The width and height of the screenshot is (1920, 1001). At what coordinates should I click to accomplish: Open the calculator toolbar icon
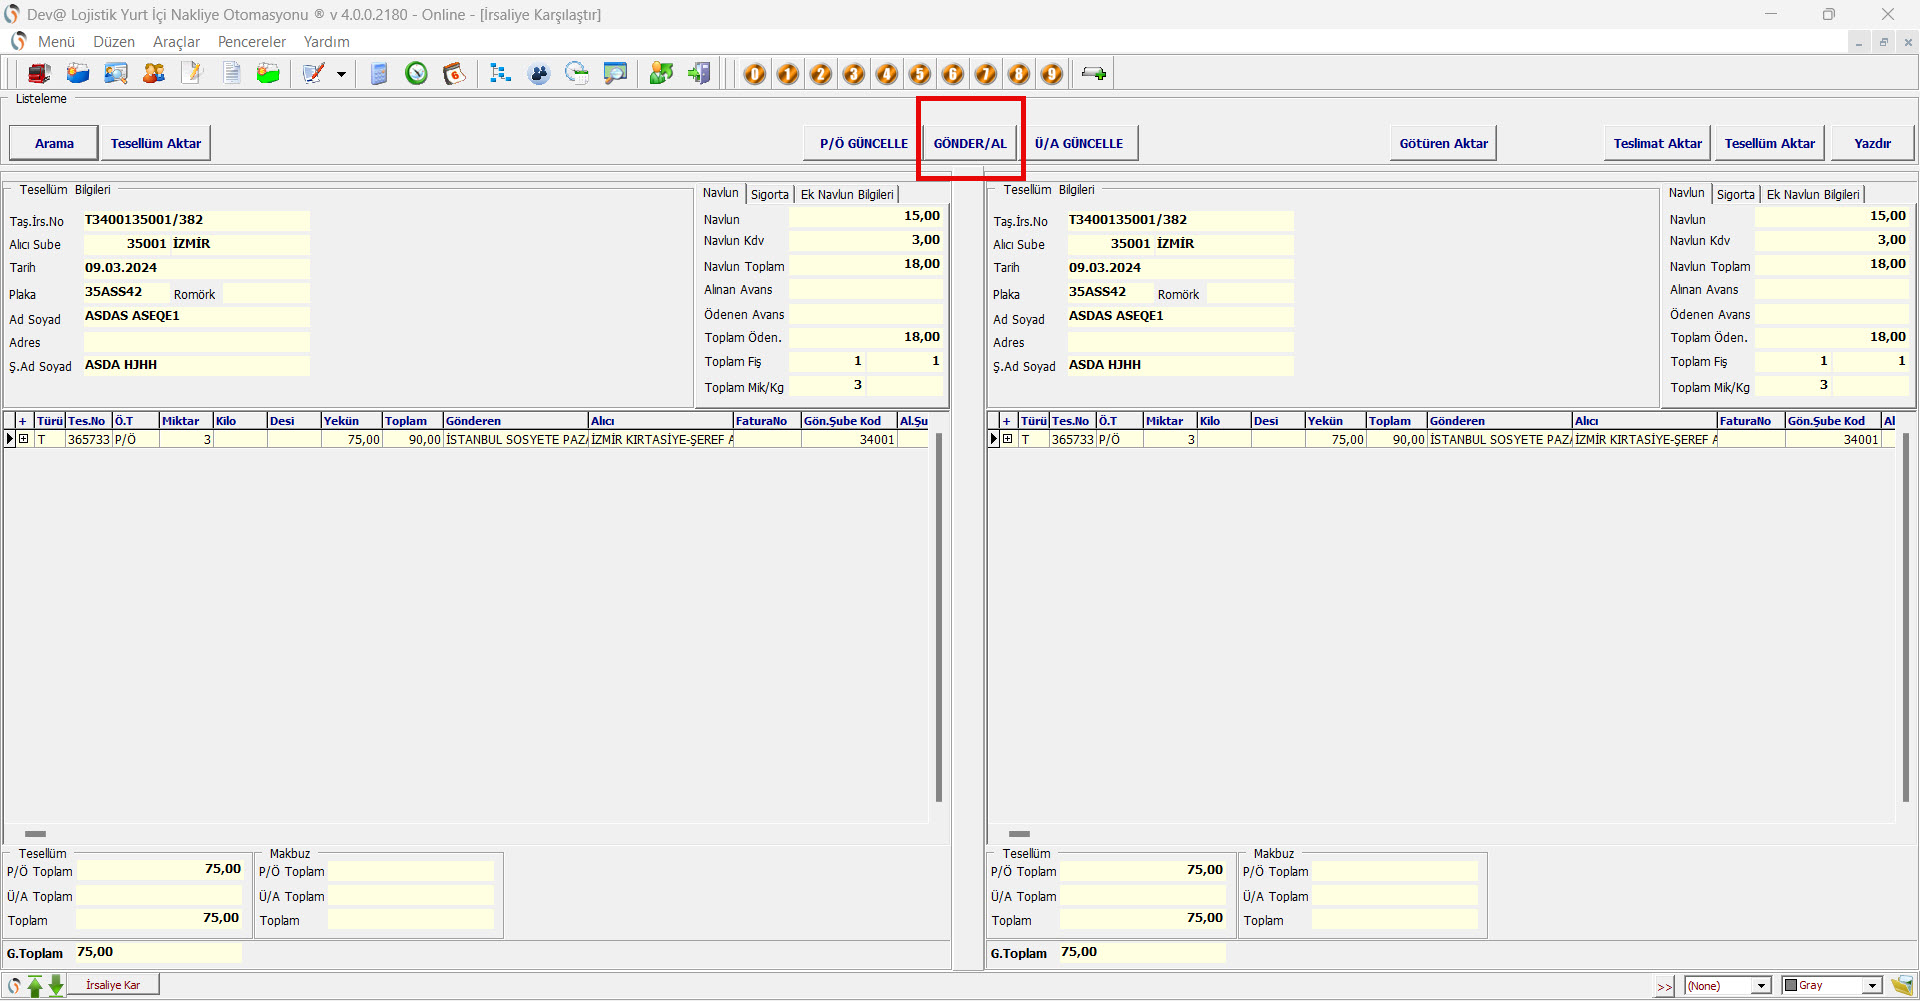379,73
